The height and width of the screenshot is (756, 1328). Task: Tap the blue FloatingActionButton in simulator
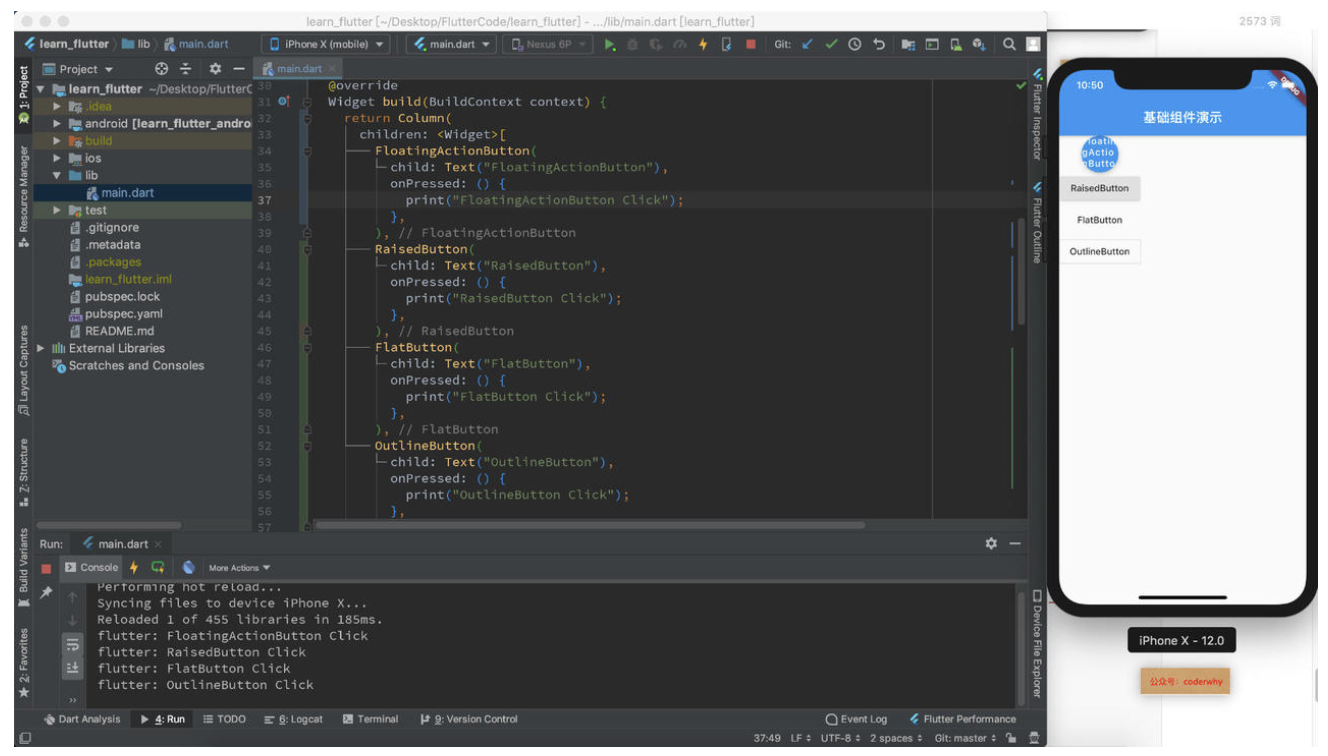(1099, 153)
